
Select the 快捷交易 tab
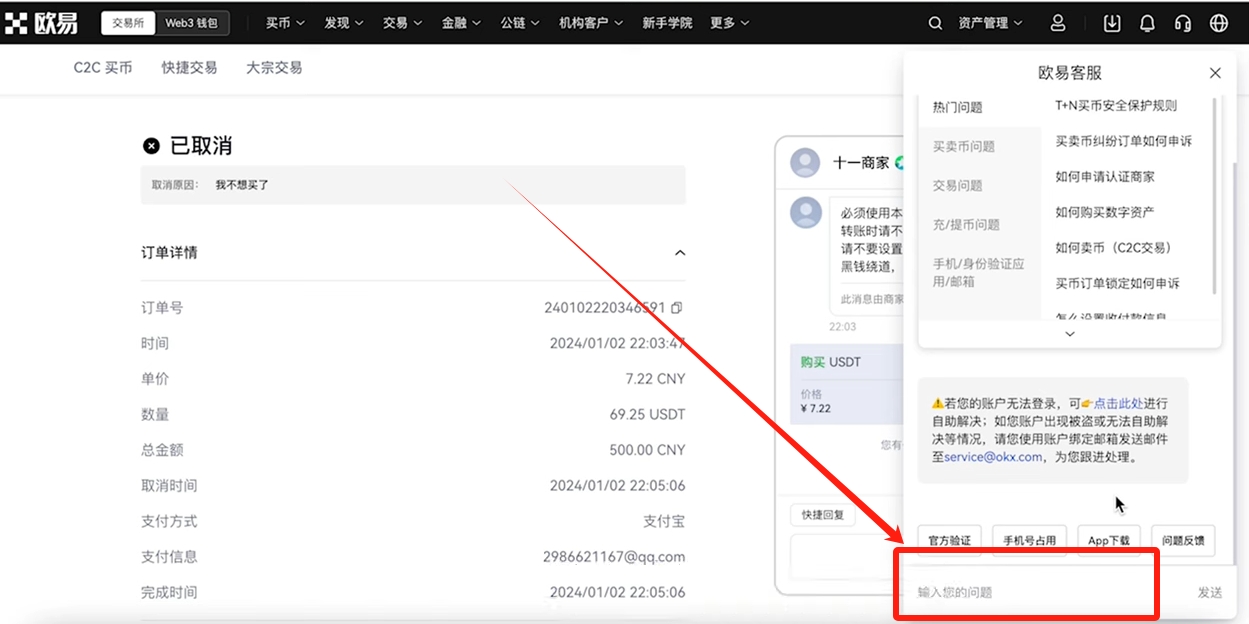(x=190, y=68)
